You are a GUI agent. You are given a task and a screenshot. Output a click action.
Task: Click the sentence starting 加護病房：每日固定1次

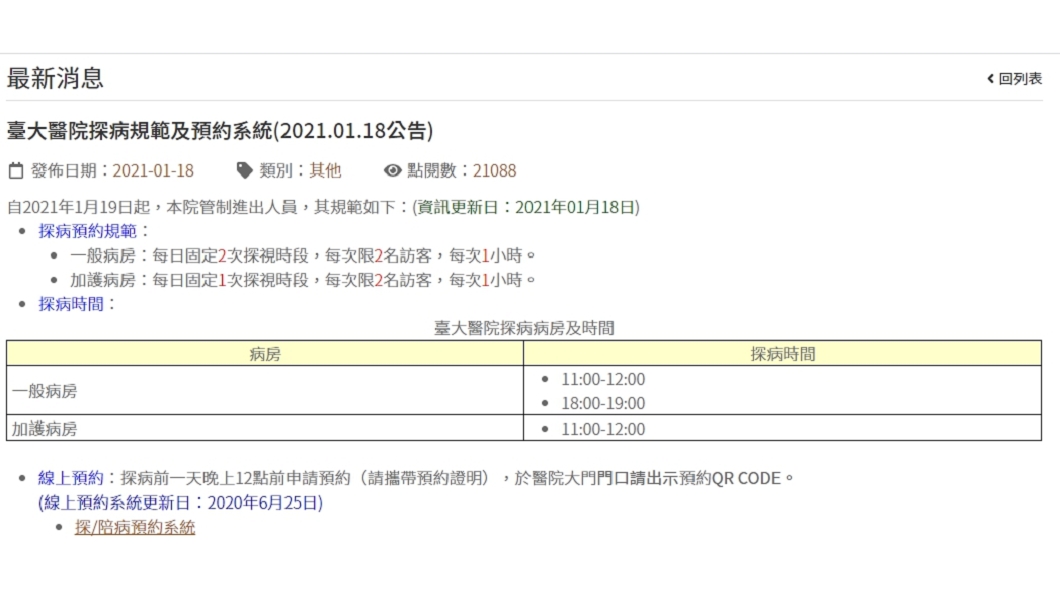(302, 280)
